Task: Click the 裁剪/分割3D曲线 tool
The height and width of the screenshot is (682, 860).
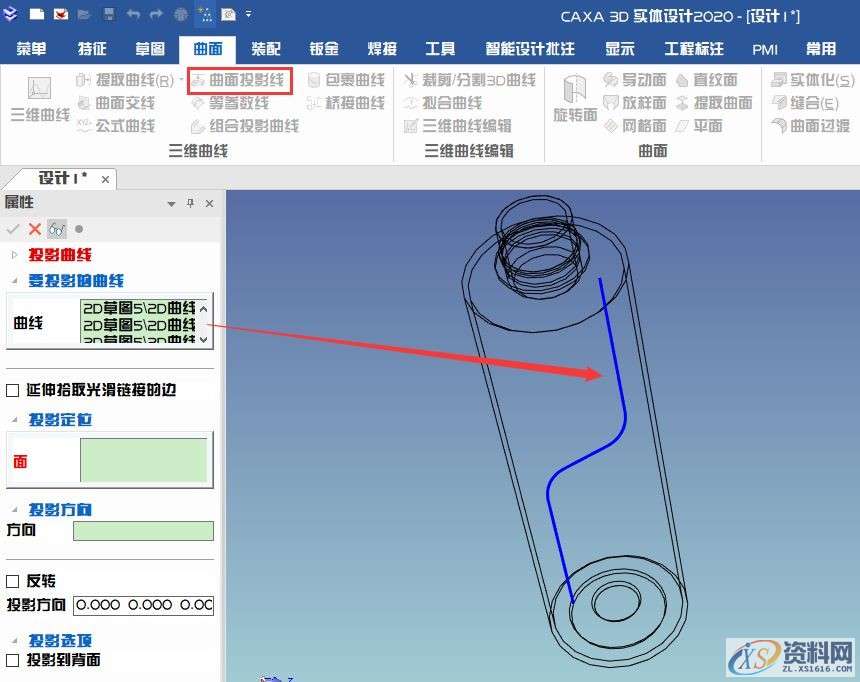Action: 481,81
